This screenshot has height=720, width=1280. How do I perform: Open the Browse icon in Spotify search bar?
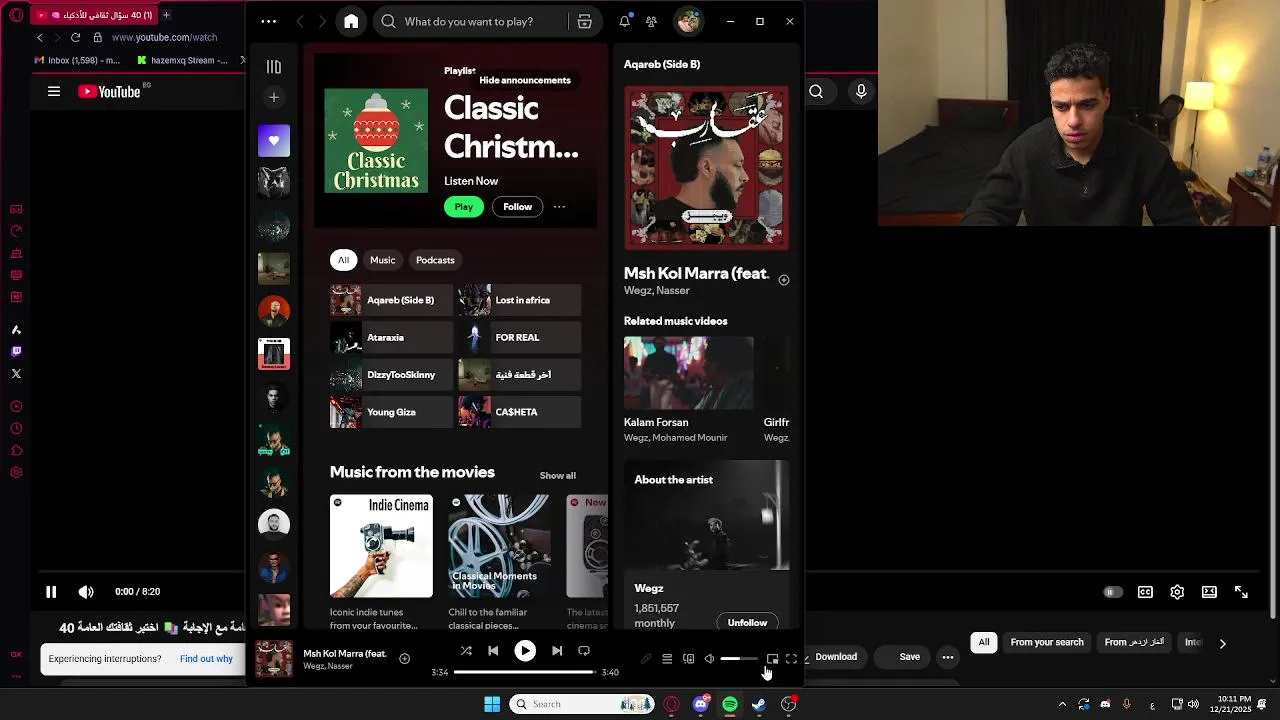click(x=585, y=21)
